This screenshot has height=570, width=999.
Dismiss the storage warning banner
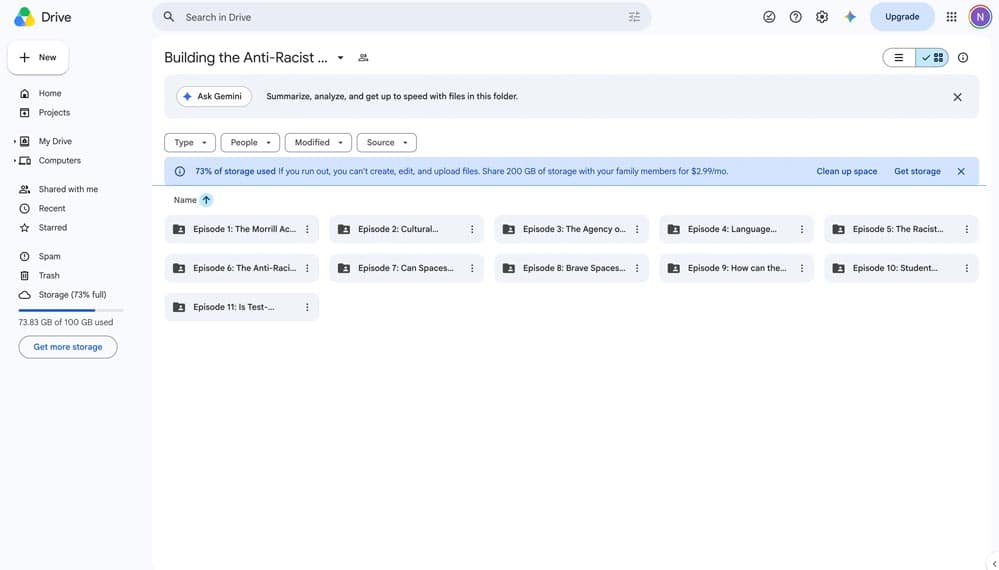coord(961,171)
